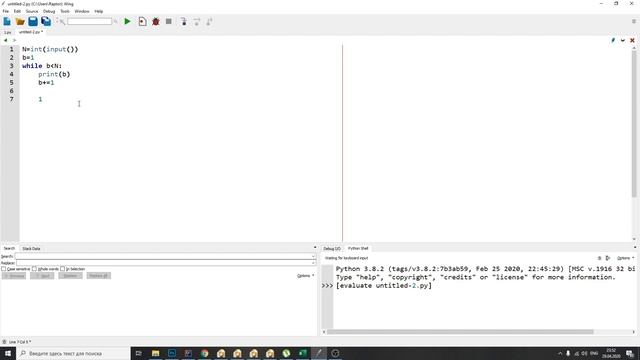The height and width of the screenshot is (360, 640).
Task: Open the Debug menu
Action: pos(49,11)
